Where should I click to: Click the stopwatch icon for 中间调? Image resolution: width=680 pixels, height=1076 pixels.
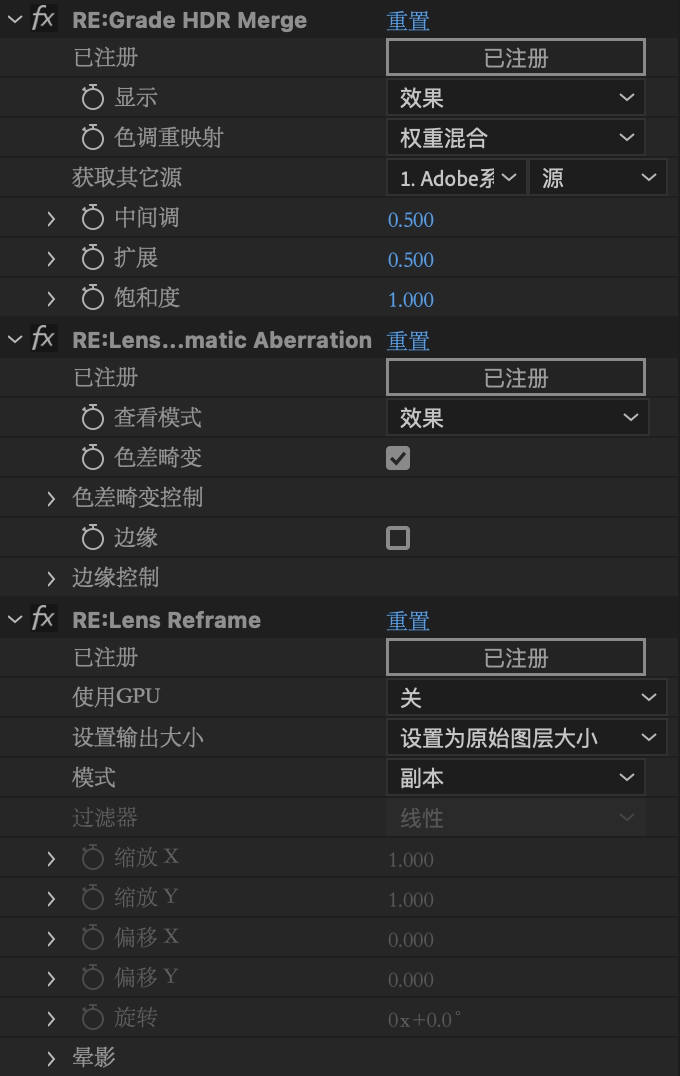93,218
